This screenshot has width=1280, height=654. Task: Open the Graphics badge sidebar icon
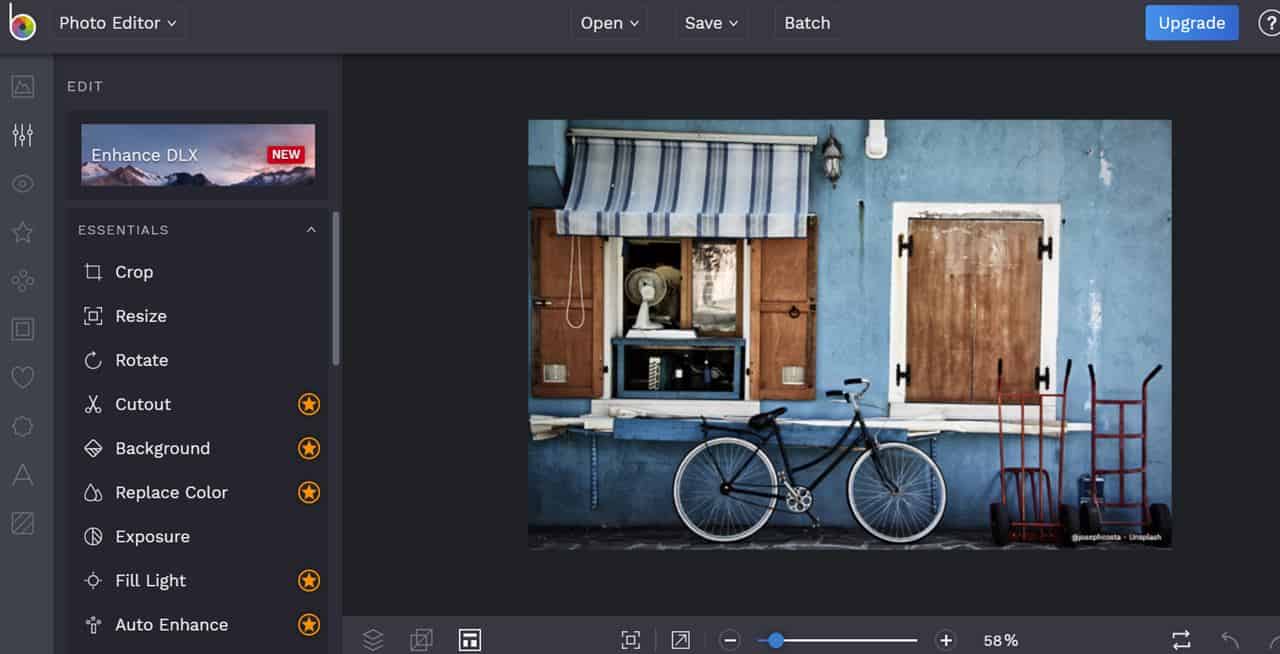pyautogui.click(x=23, y=426)
